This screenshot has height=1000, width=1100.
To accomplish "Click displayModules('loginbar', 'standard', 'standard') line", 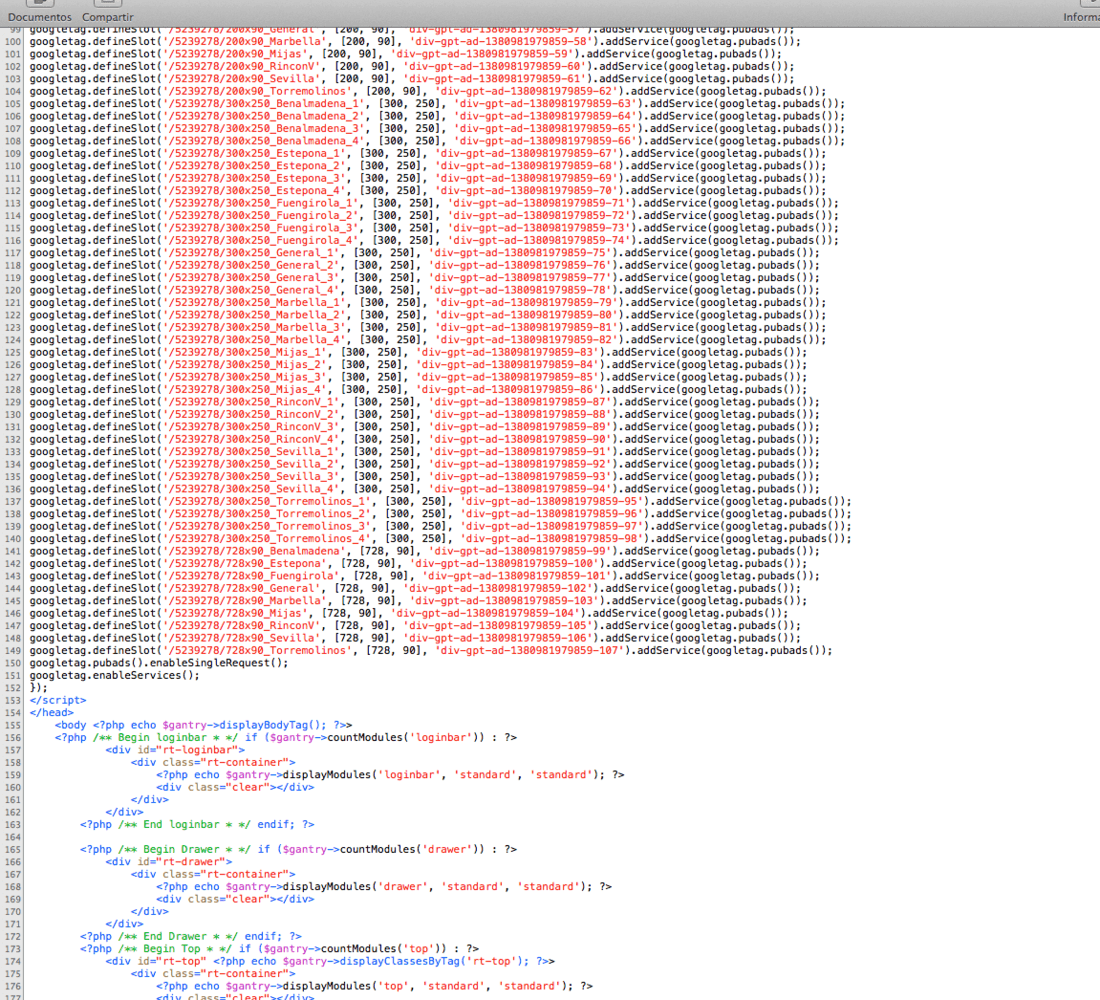I will [x=390, y=775].
